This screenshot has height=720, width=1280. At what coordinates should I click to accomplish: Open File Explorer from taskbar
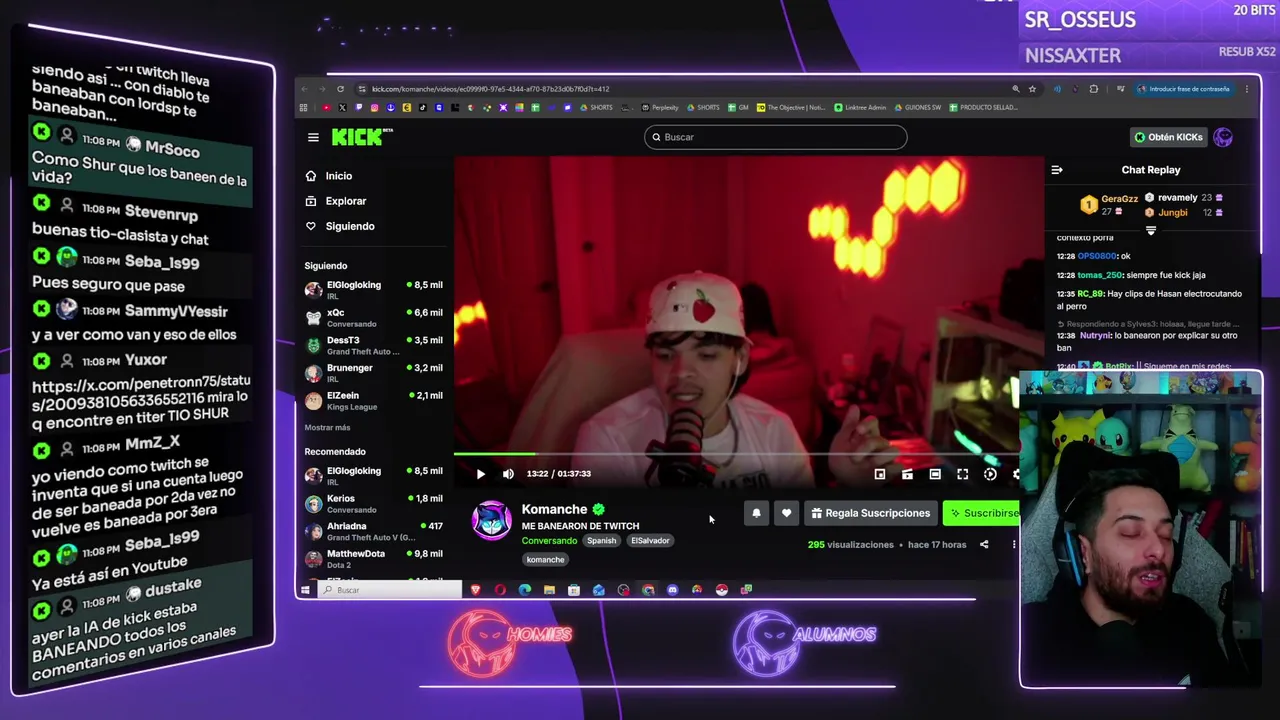[x=549, y=590]
